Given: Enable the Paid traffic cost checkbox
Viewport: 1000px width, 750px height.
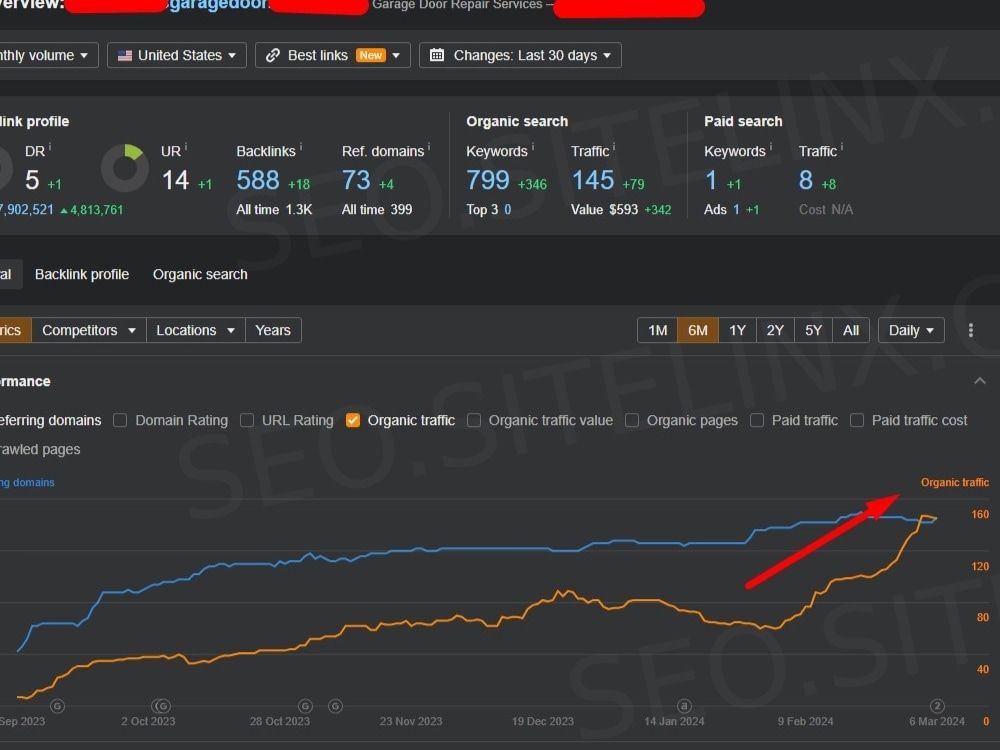Looking at the screenshot, I should [x=857, y=420].
